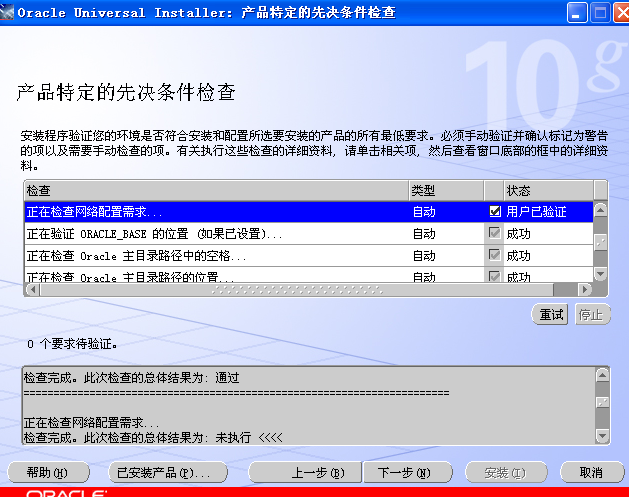The height and width of the screenshot is (497, 629).
Task: Click the details box scroll-down arrow
Action: [x=603, y=436]
